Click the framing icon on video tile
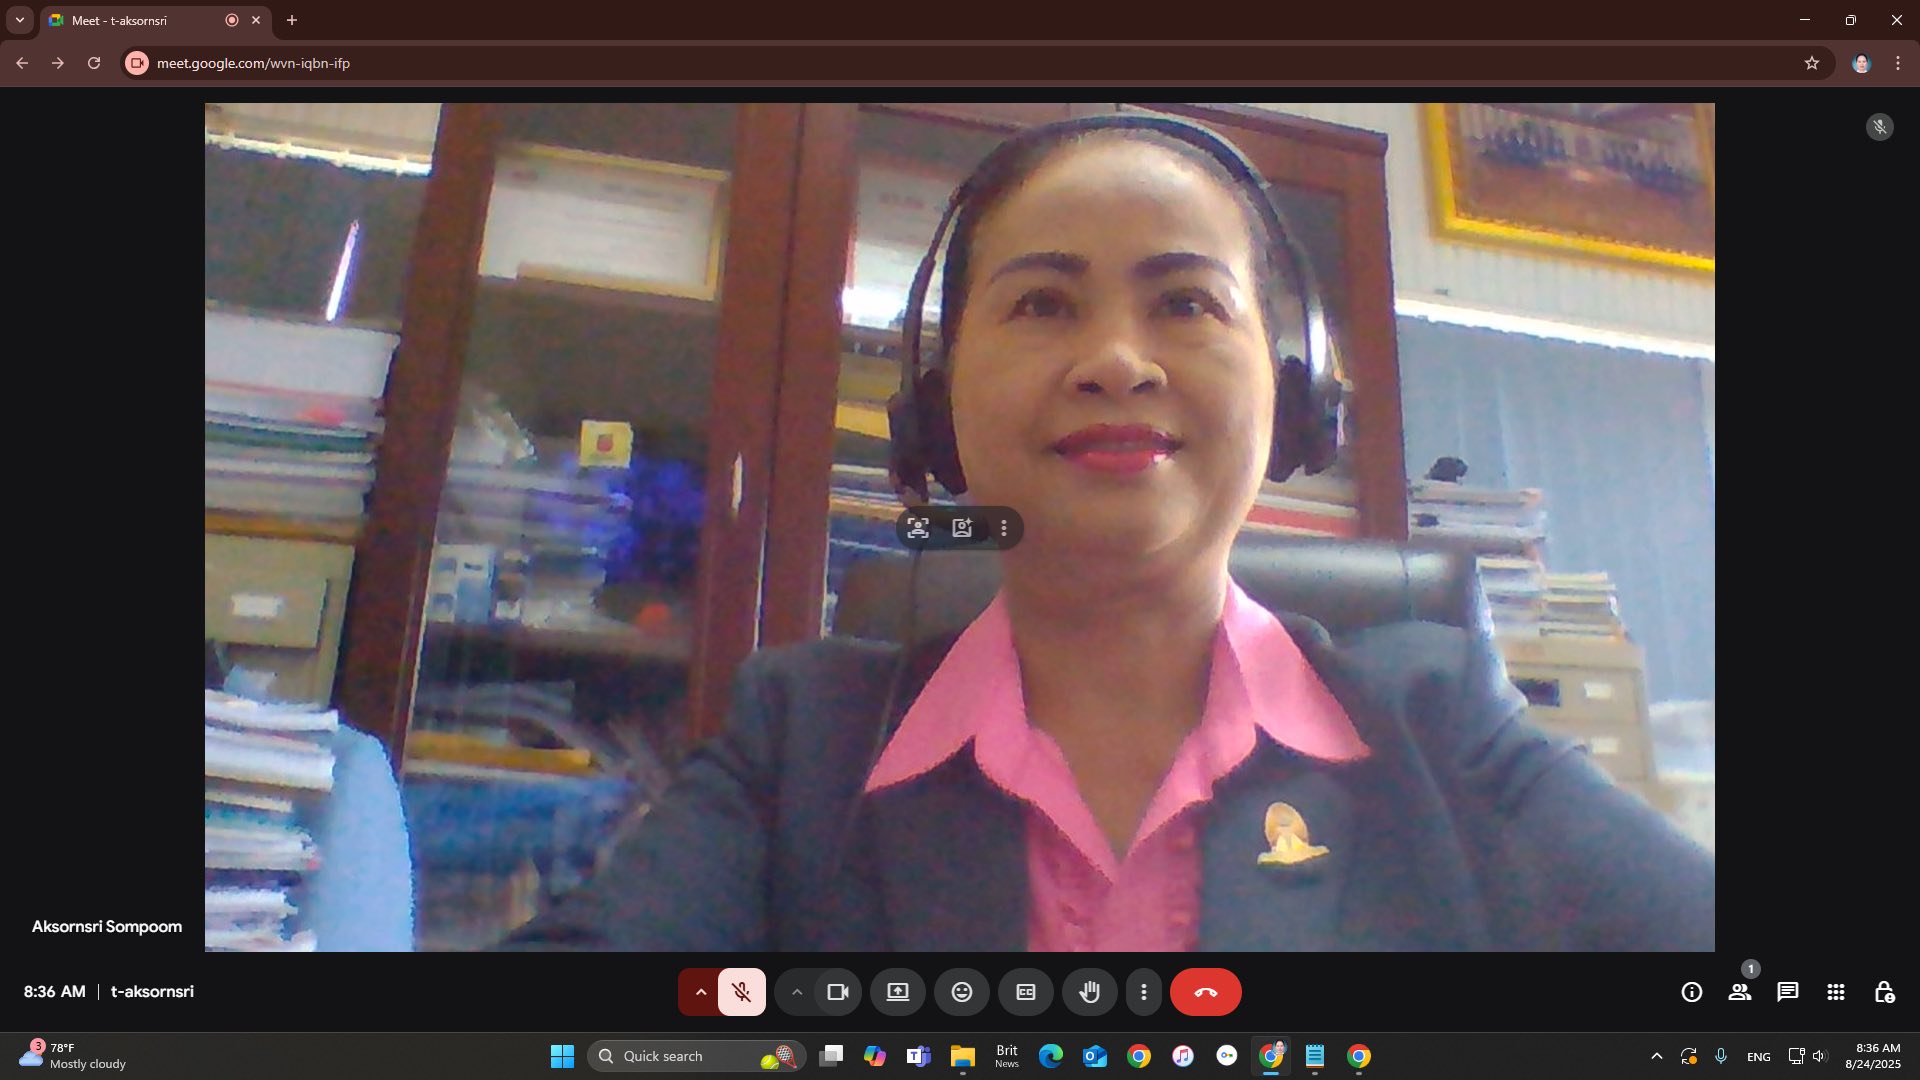Image resolution: width=1920 pixels, height=1080 pixels. click(918, 528)
